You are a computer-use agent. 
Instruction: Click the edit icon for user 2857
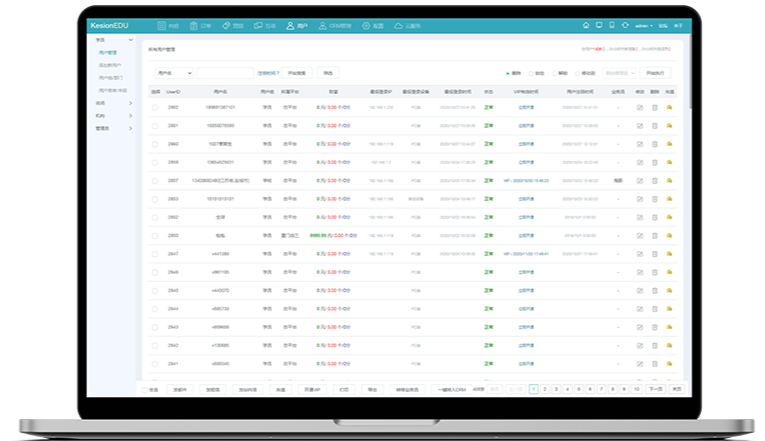click(640, 180)
